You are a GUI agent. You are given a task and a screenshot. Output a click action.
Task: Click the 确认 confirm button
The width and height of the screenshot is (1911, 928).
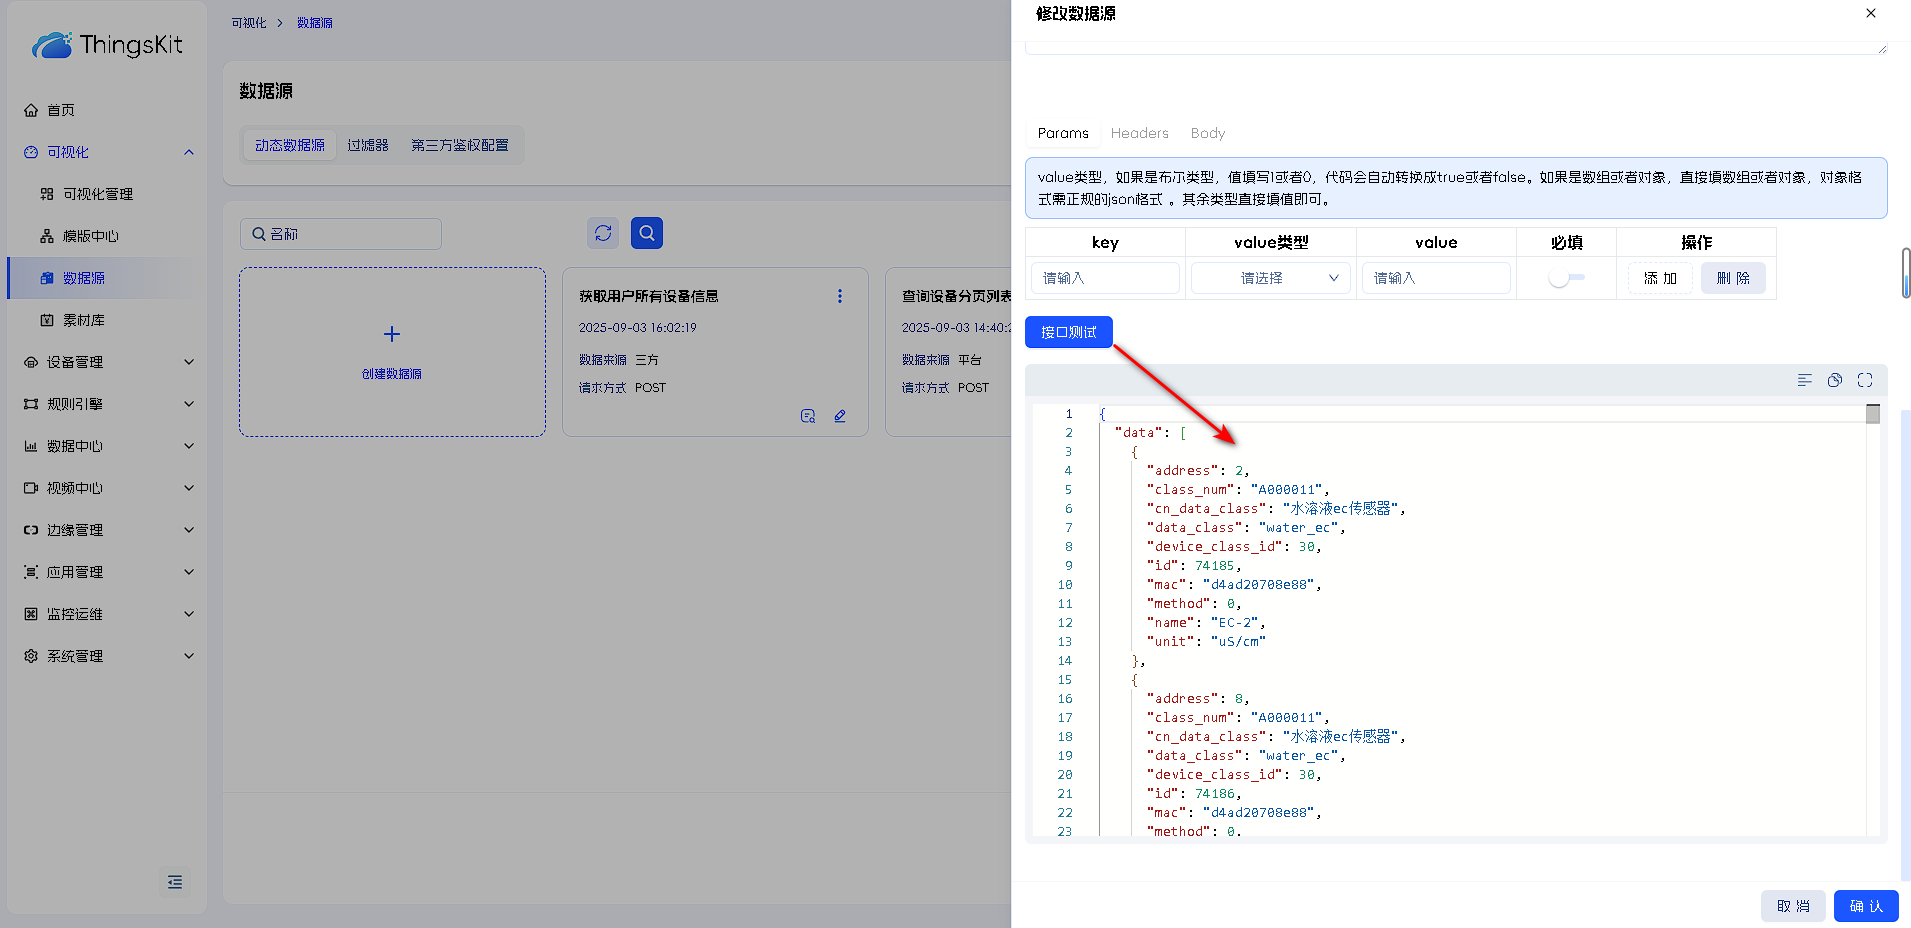click(x=1865, y=906)
